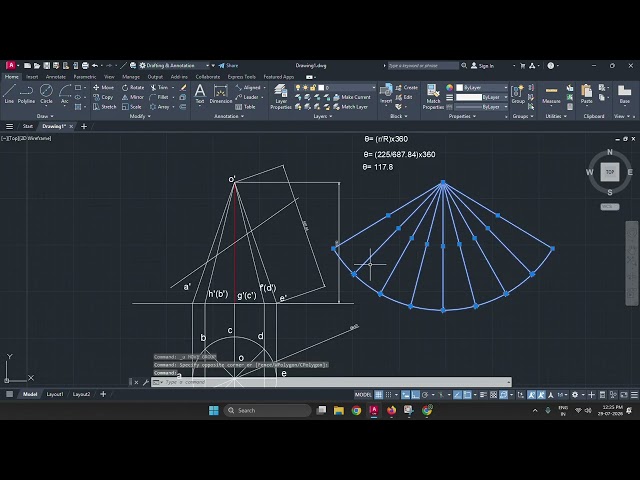Open the Parametric ribbon tab
This screenshot has height=480, width=640.
tap(84, 77)
